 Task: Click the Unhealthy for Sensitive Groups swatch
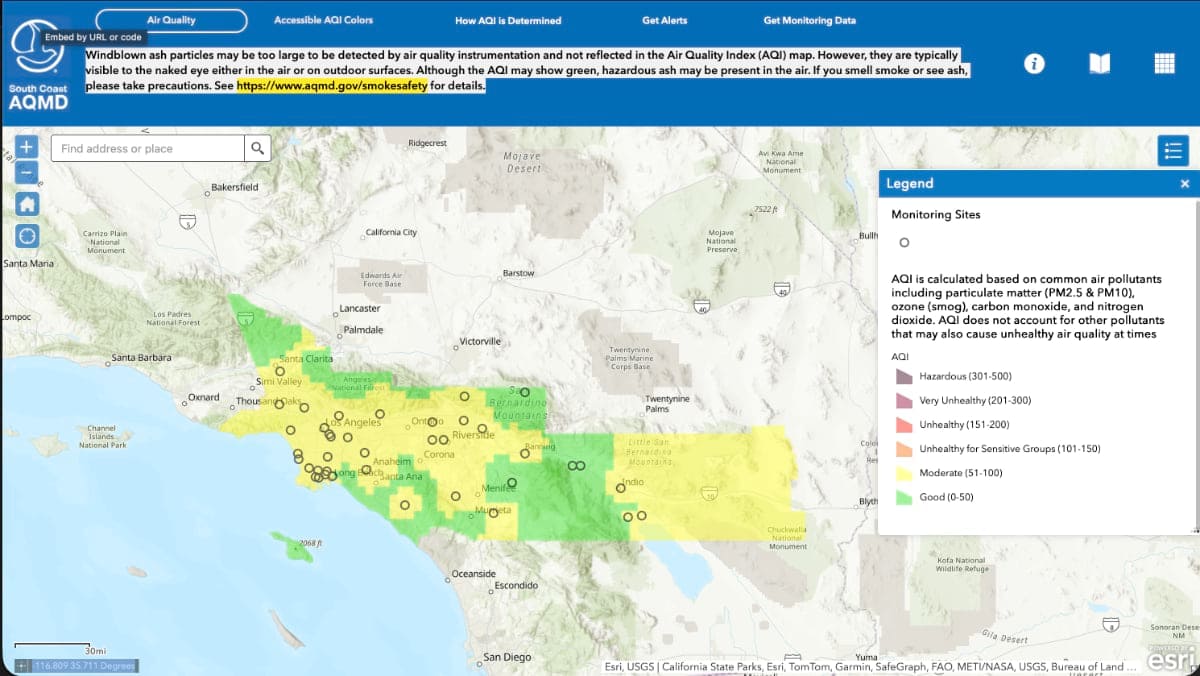pos(903,449)
